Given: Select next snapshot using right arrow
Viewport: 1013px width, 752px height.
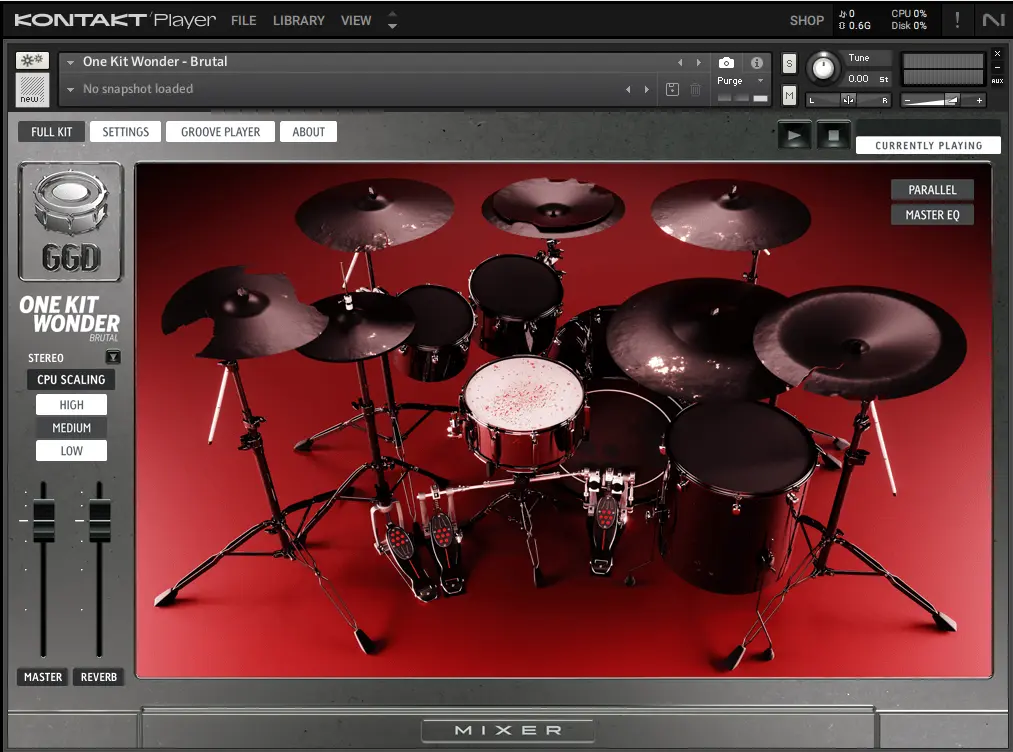Looking at the screenshot, I should [647, 90].
